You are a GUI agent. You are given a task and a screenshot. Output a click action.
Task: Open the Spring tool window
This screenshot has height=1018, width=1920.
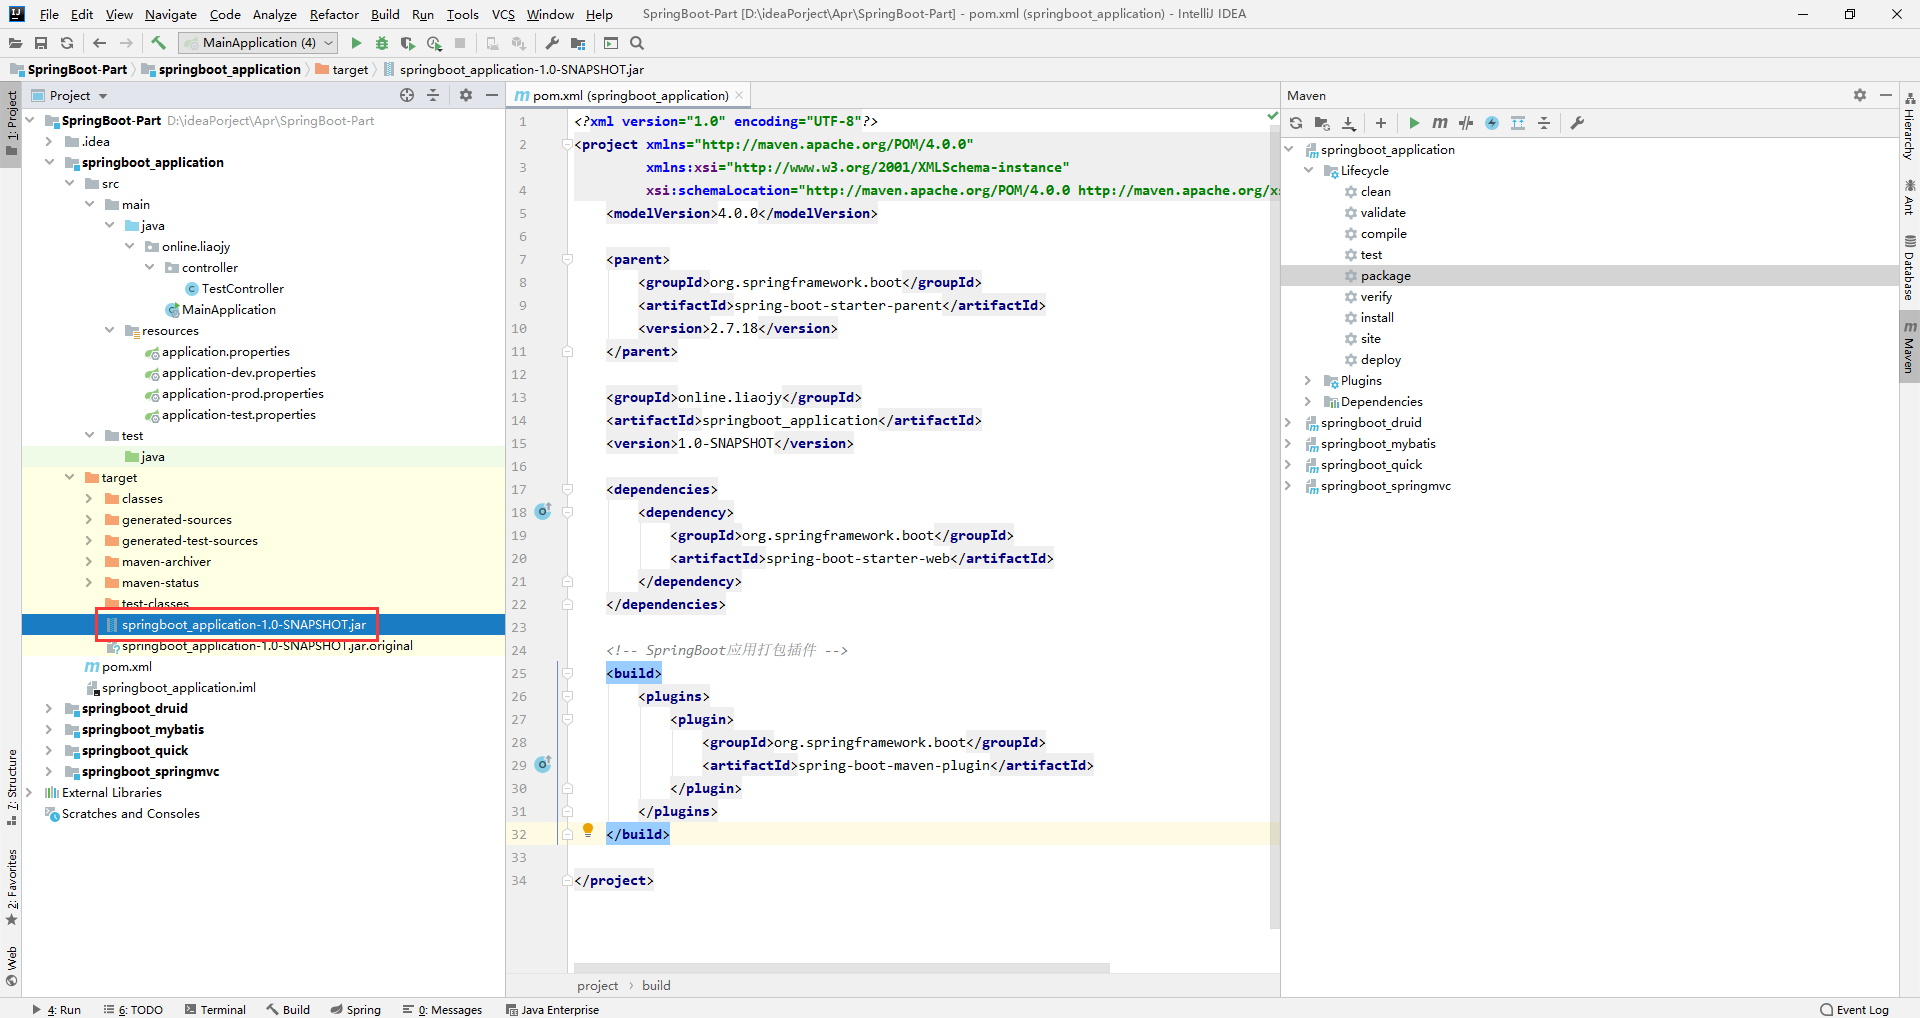click(x=356, y=1009)
